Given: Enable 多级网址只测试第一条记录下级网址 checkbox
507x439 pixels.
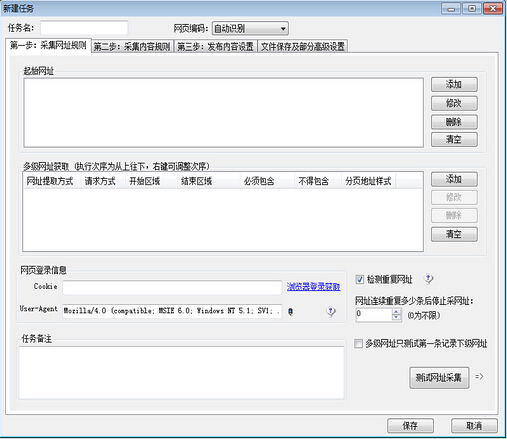Looking at the screenshot, I should 358,344.
